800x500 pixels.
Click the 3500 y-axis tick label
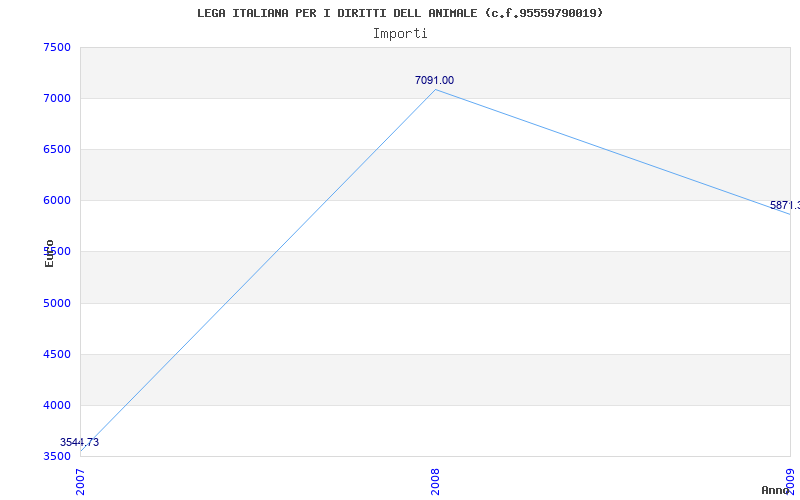coord(57,456)
